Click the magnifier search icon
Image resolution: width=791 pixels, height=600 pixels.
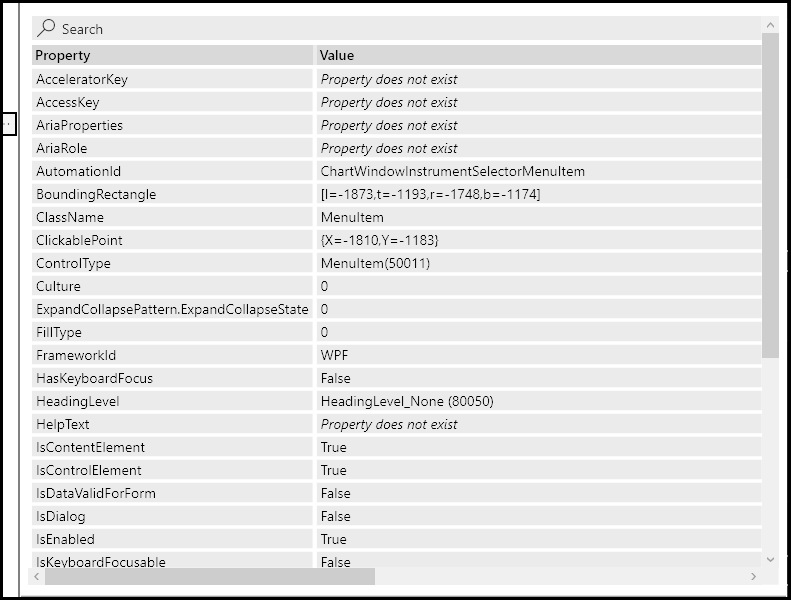pos(46,28)
